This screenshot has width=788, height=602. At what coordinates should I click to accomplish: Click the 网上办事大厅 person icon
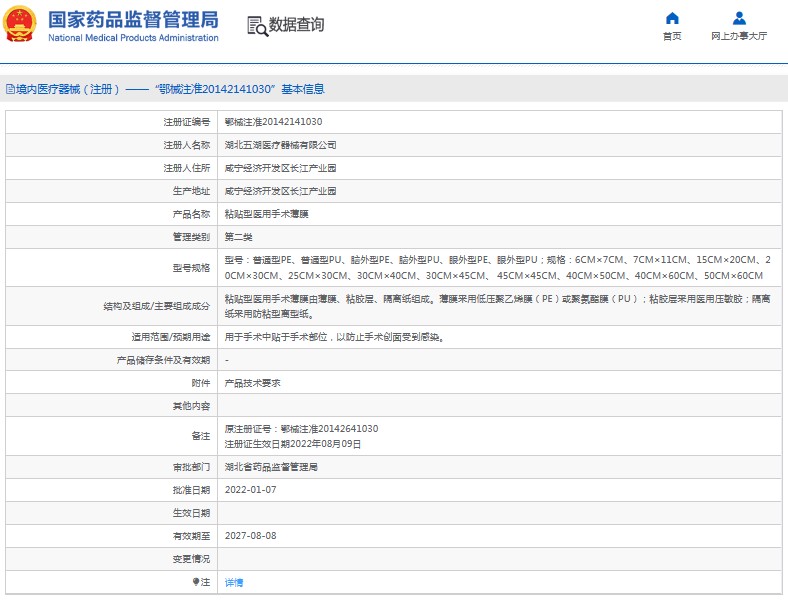[739, 18]
